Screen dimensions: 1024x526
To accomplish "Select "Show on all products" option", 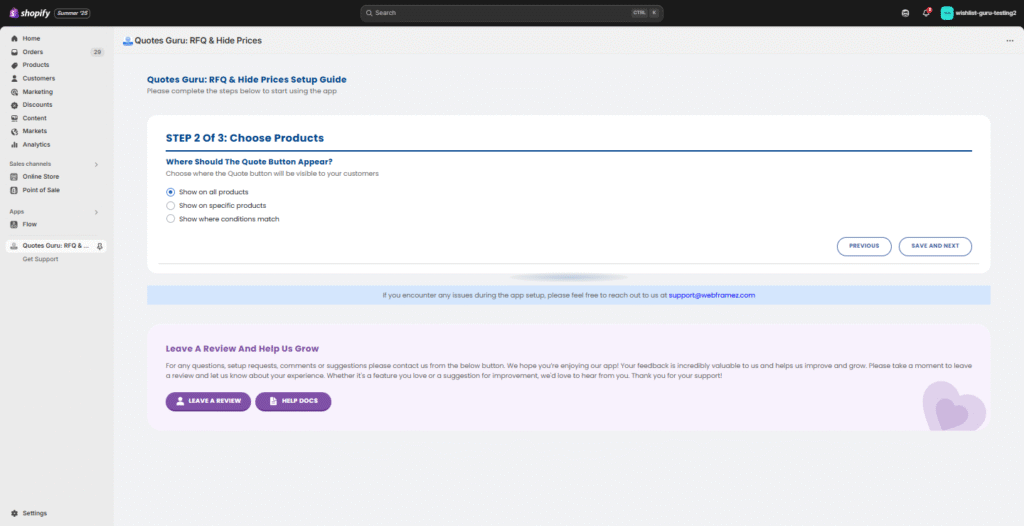I will (x=171, y=191).
